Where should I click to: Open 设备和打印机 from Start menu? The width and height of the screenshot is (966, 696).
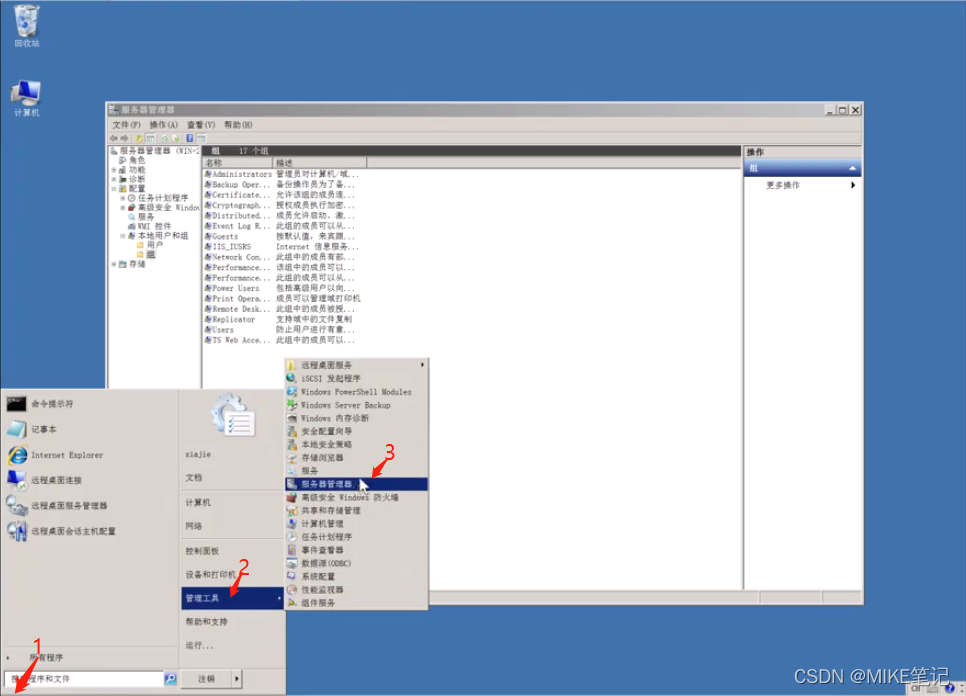pos(211,575)
